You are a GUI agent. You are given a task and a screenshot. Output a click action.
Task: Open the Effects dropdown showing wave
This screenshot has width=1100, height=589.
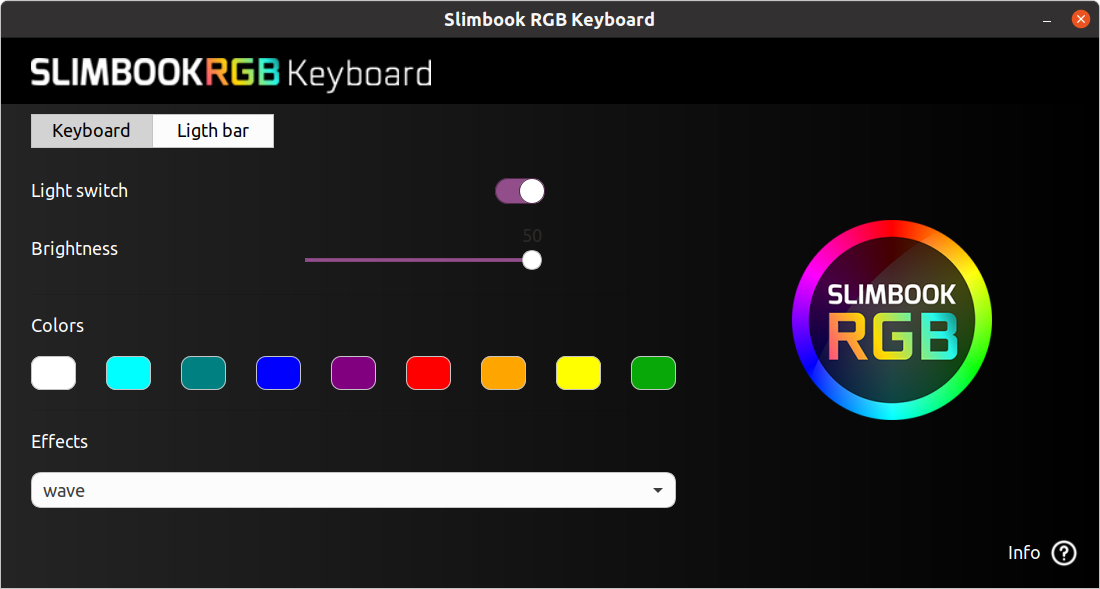[353, 490]
